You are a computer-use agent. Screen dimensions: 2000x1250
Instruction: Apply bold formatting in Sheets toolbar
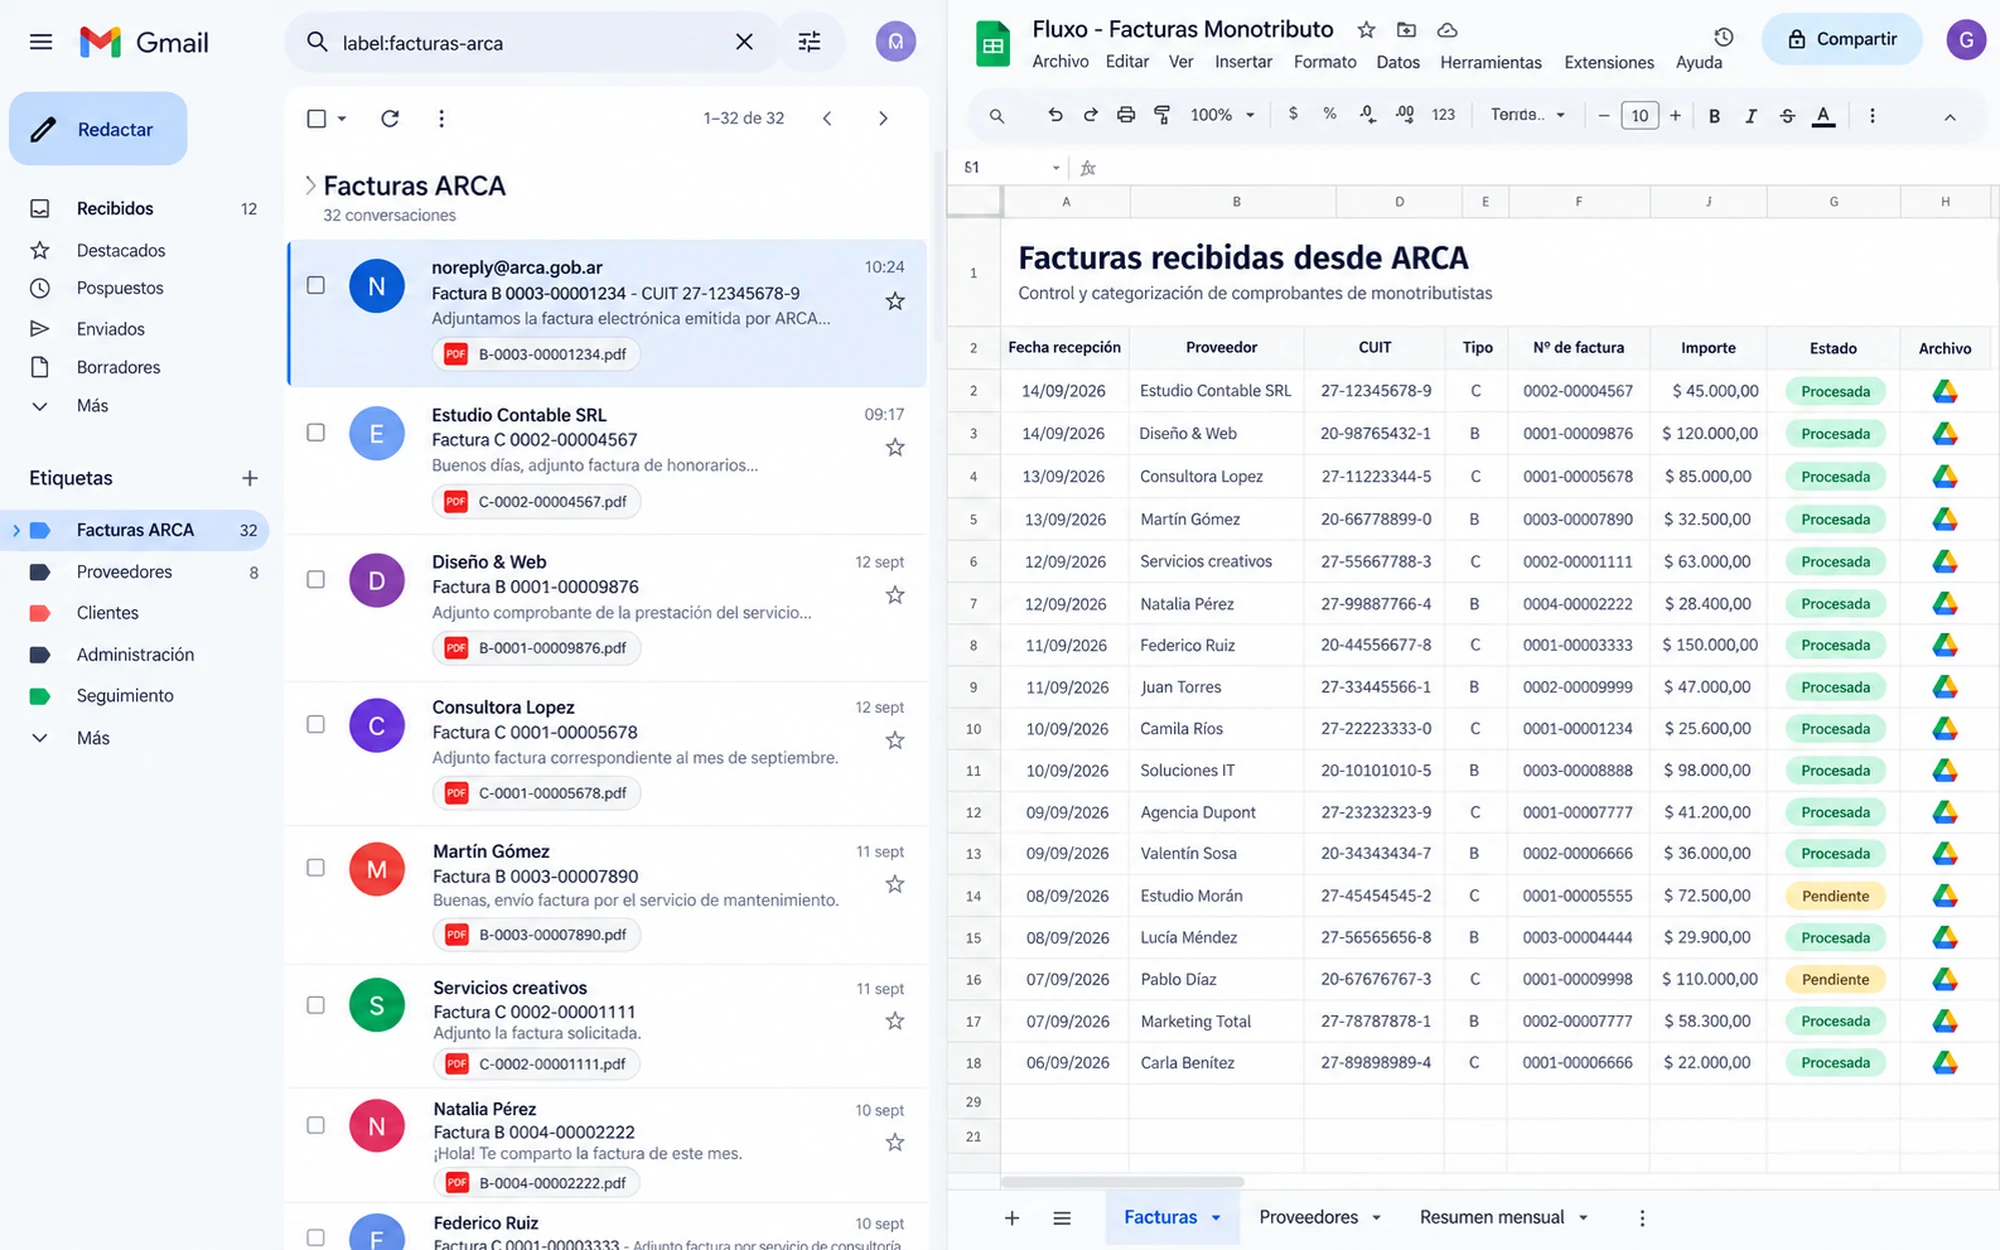coord(1714,116)
